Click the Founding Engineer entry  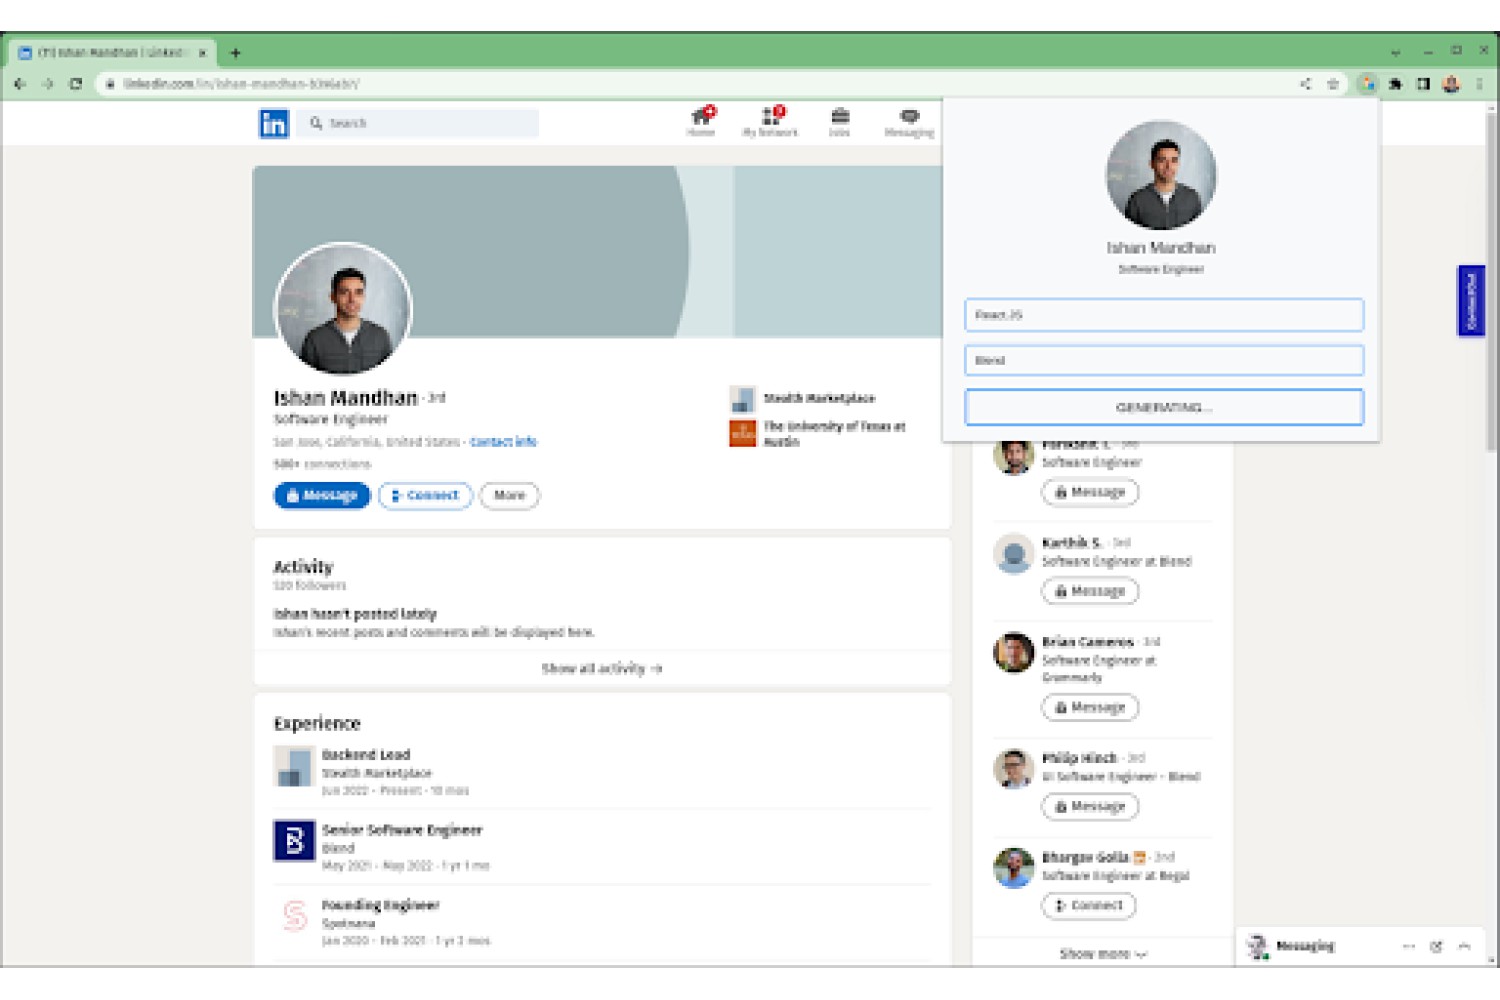380,905
